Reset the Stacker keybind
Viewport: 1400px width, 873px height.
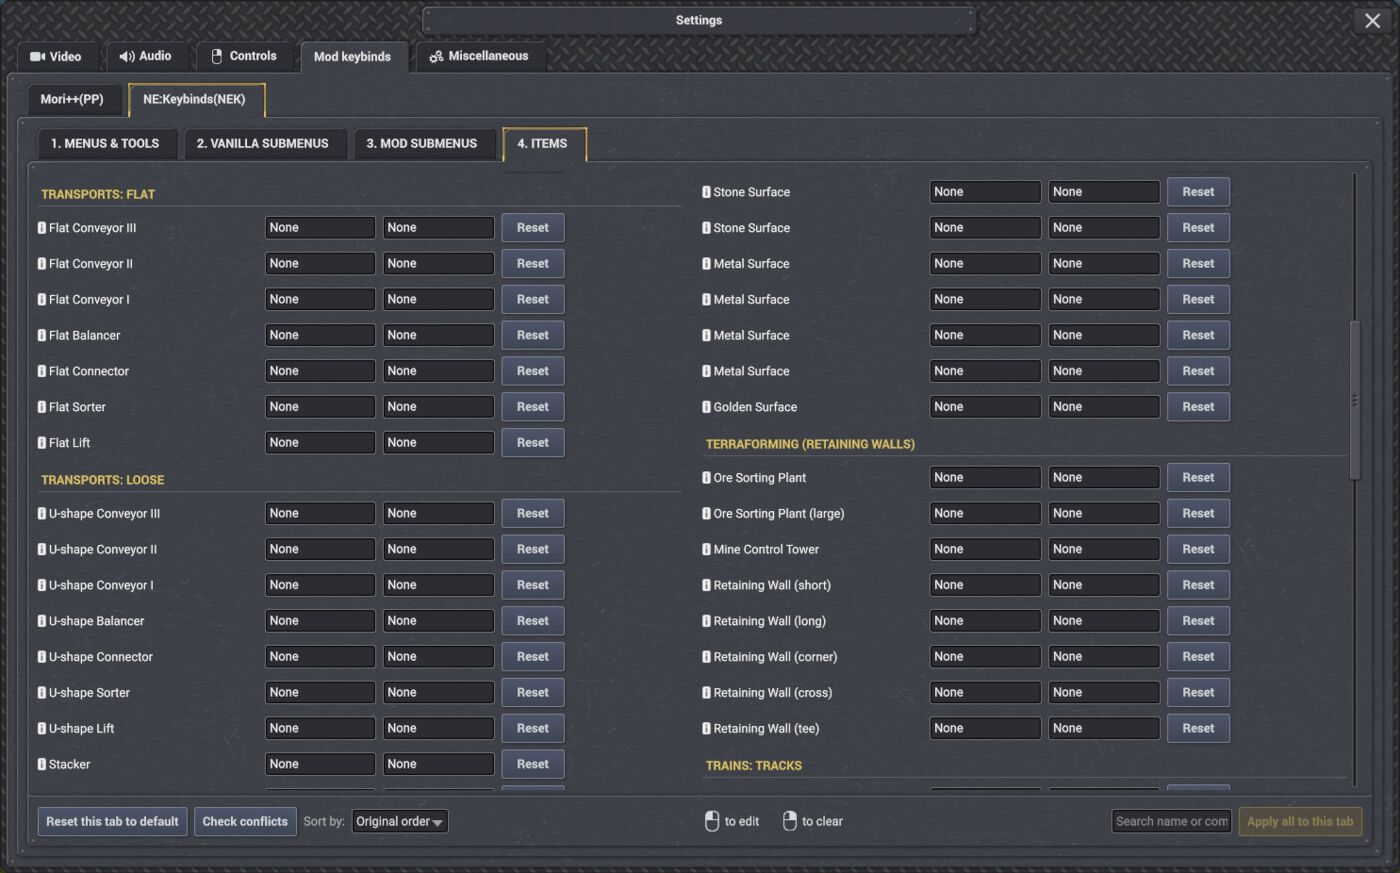click(533, 765)
